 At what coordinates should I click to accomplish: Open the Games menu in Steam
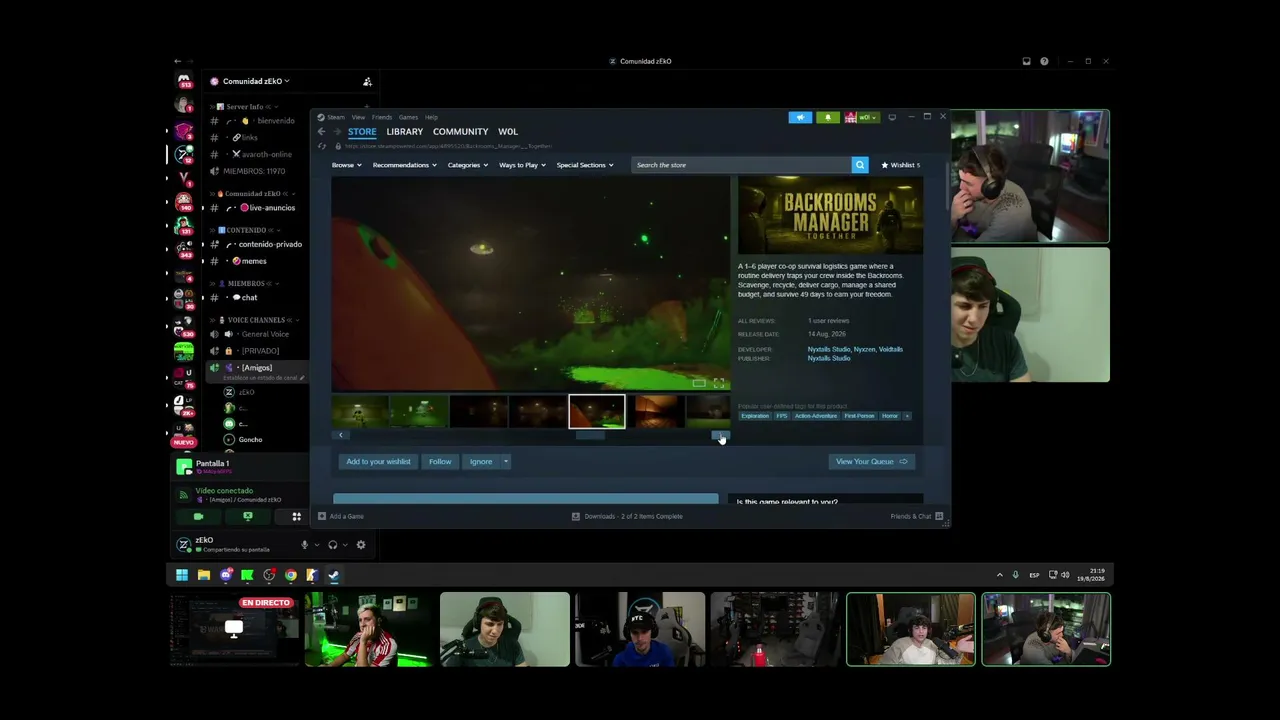click(408, 117)
